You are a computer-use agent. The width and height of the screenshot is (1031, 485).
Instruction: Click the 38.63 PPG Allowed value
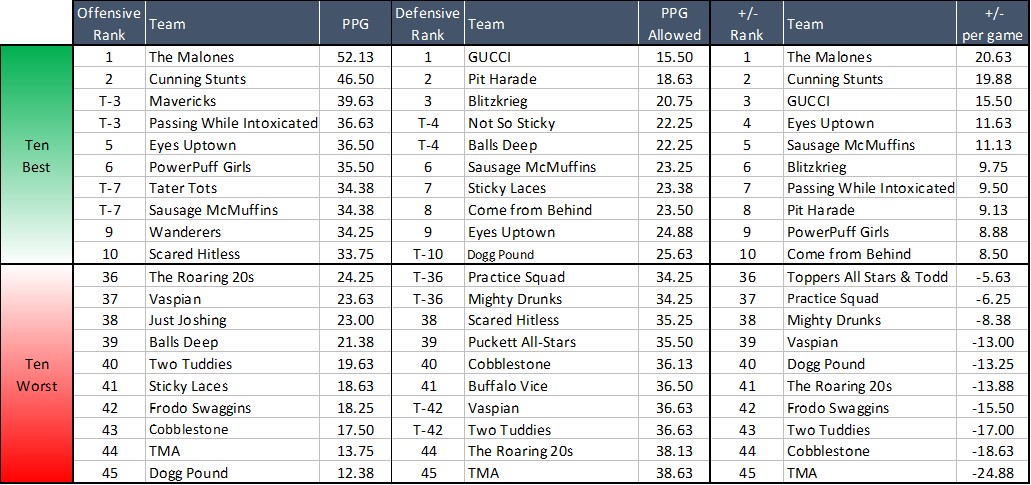[x=675, y=473]
